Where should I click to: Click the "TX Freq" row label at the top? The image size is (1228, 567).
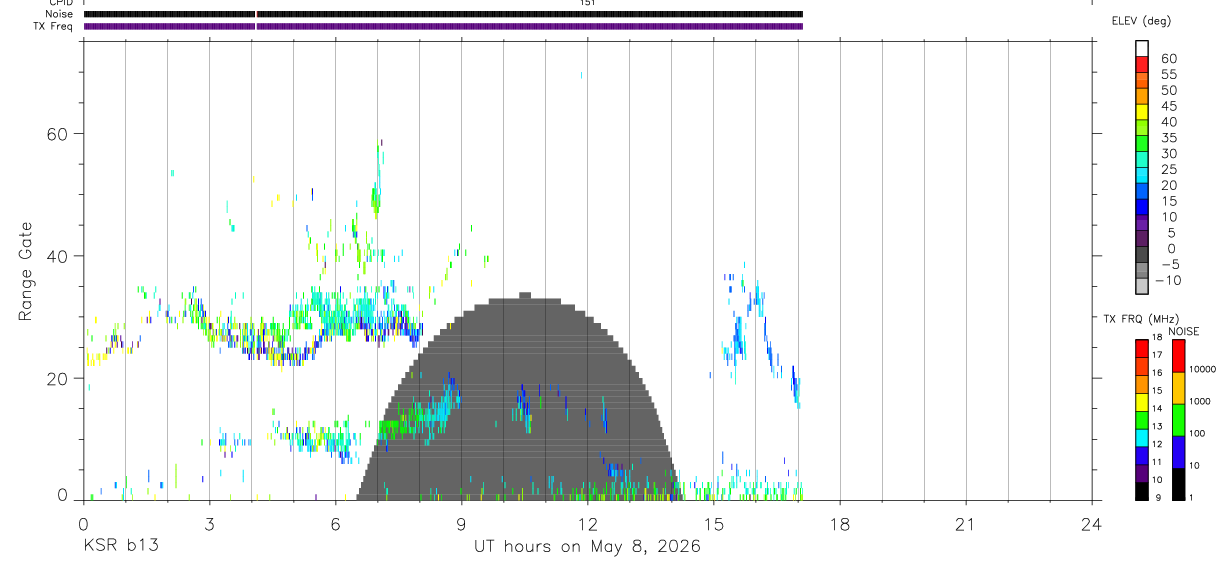click(x=54, y=26)
